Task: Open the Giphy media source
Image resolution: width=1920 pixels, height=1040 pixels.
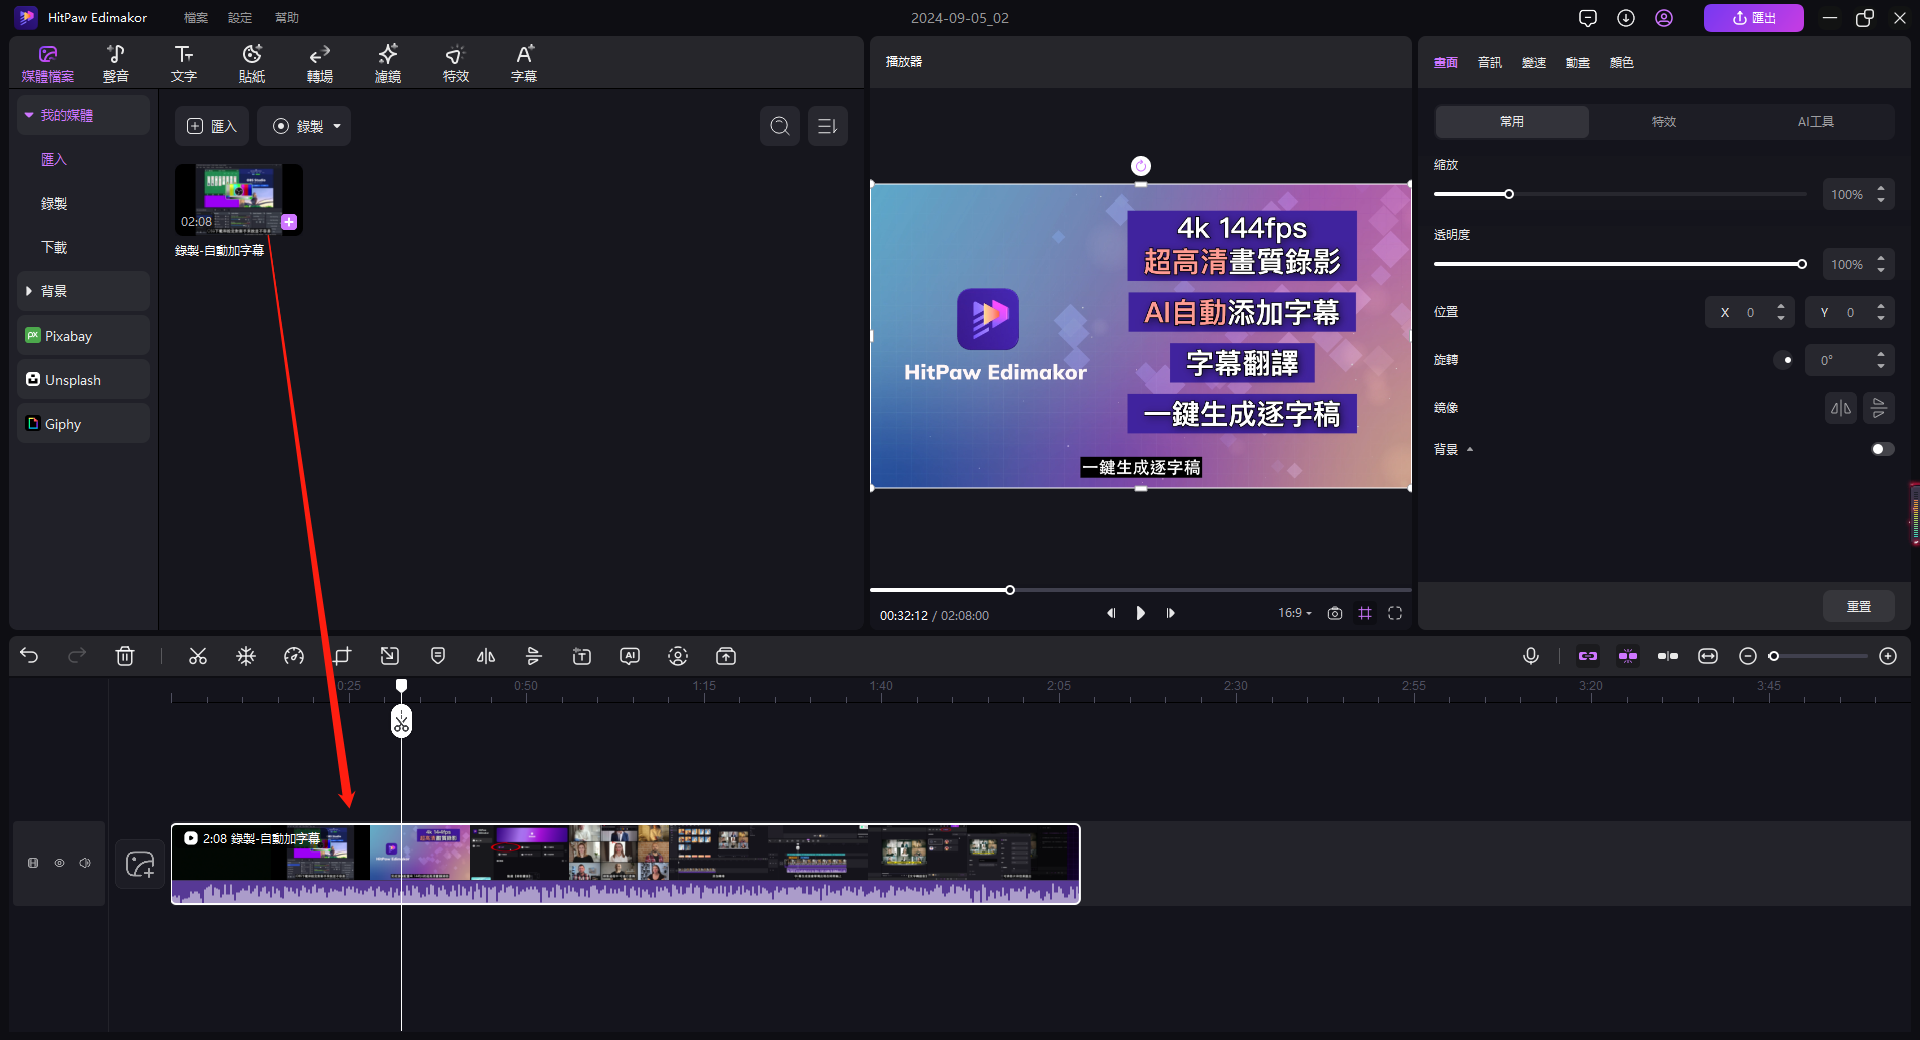Action: point(84,424)
